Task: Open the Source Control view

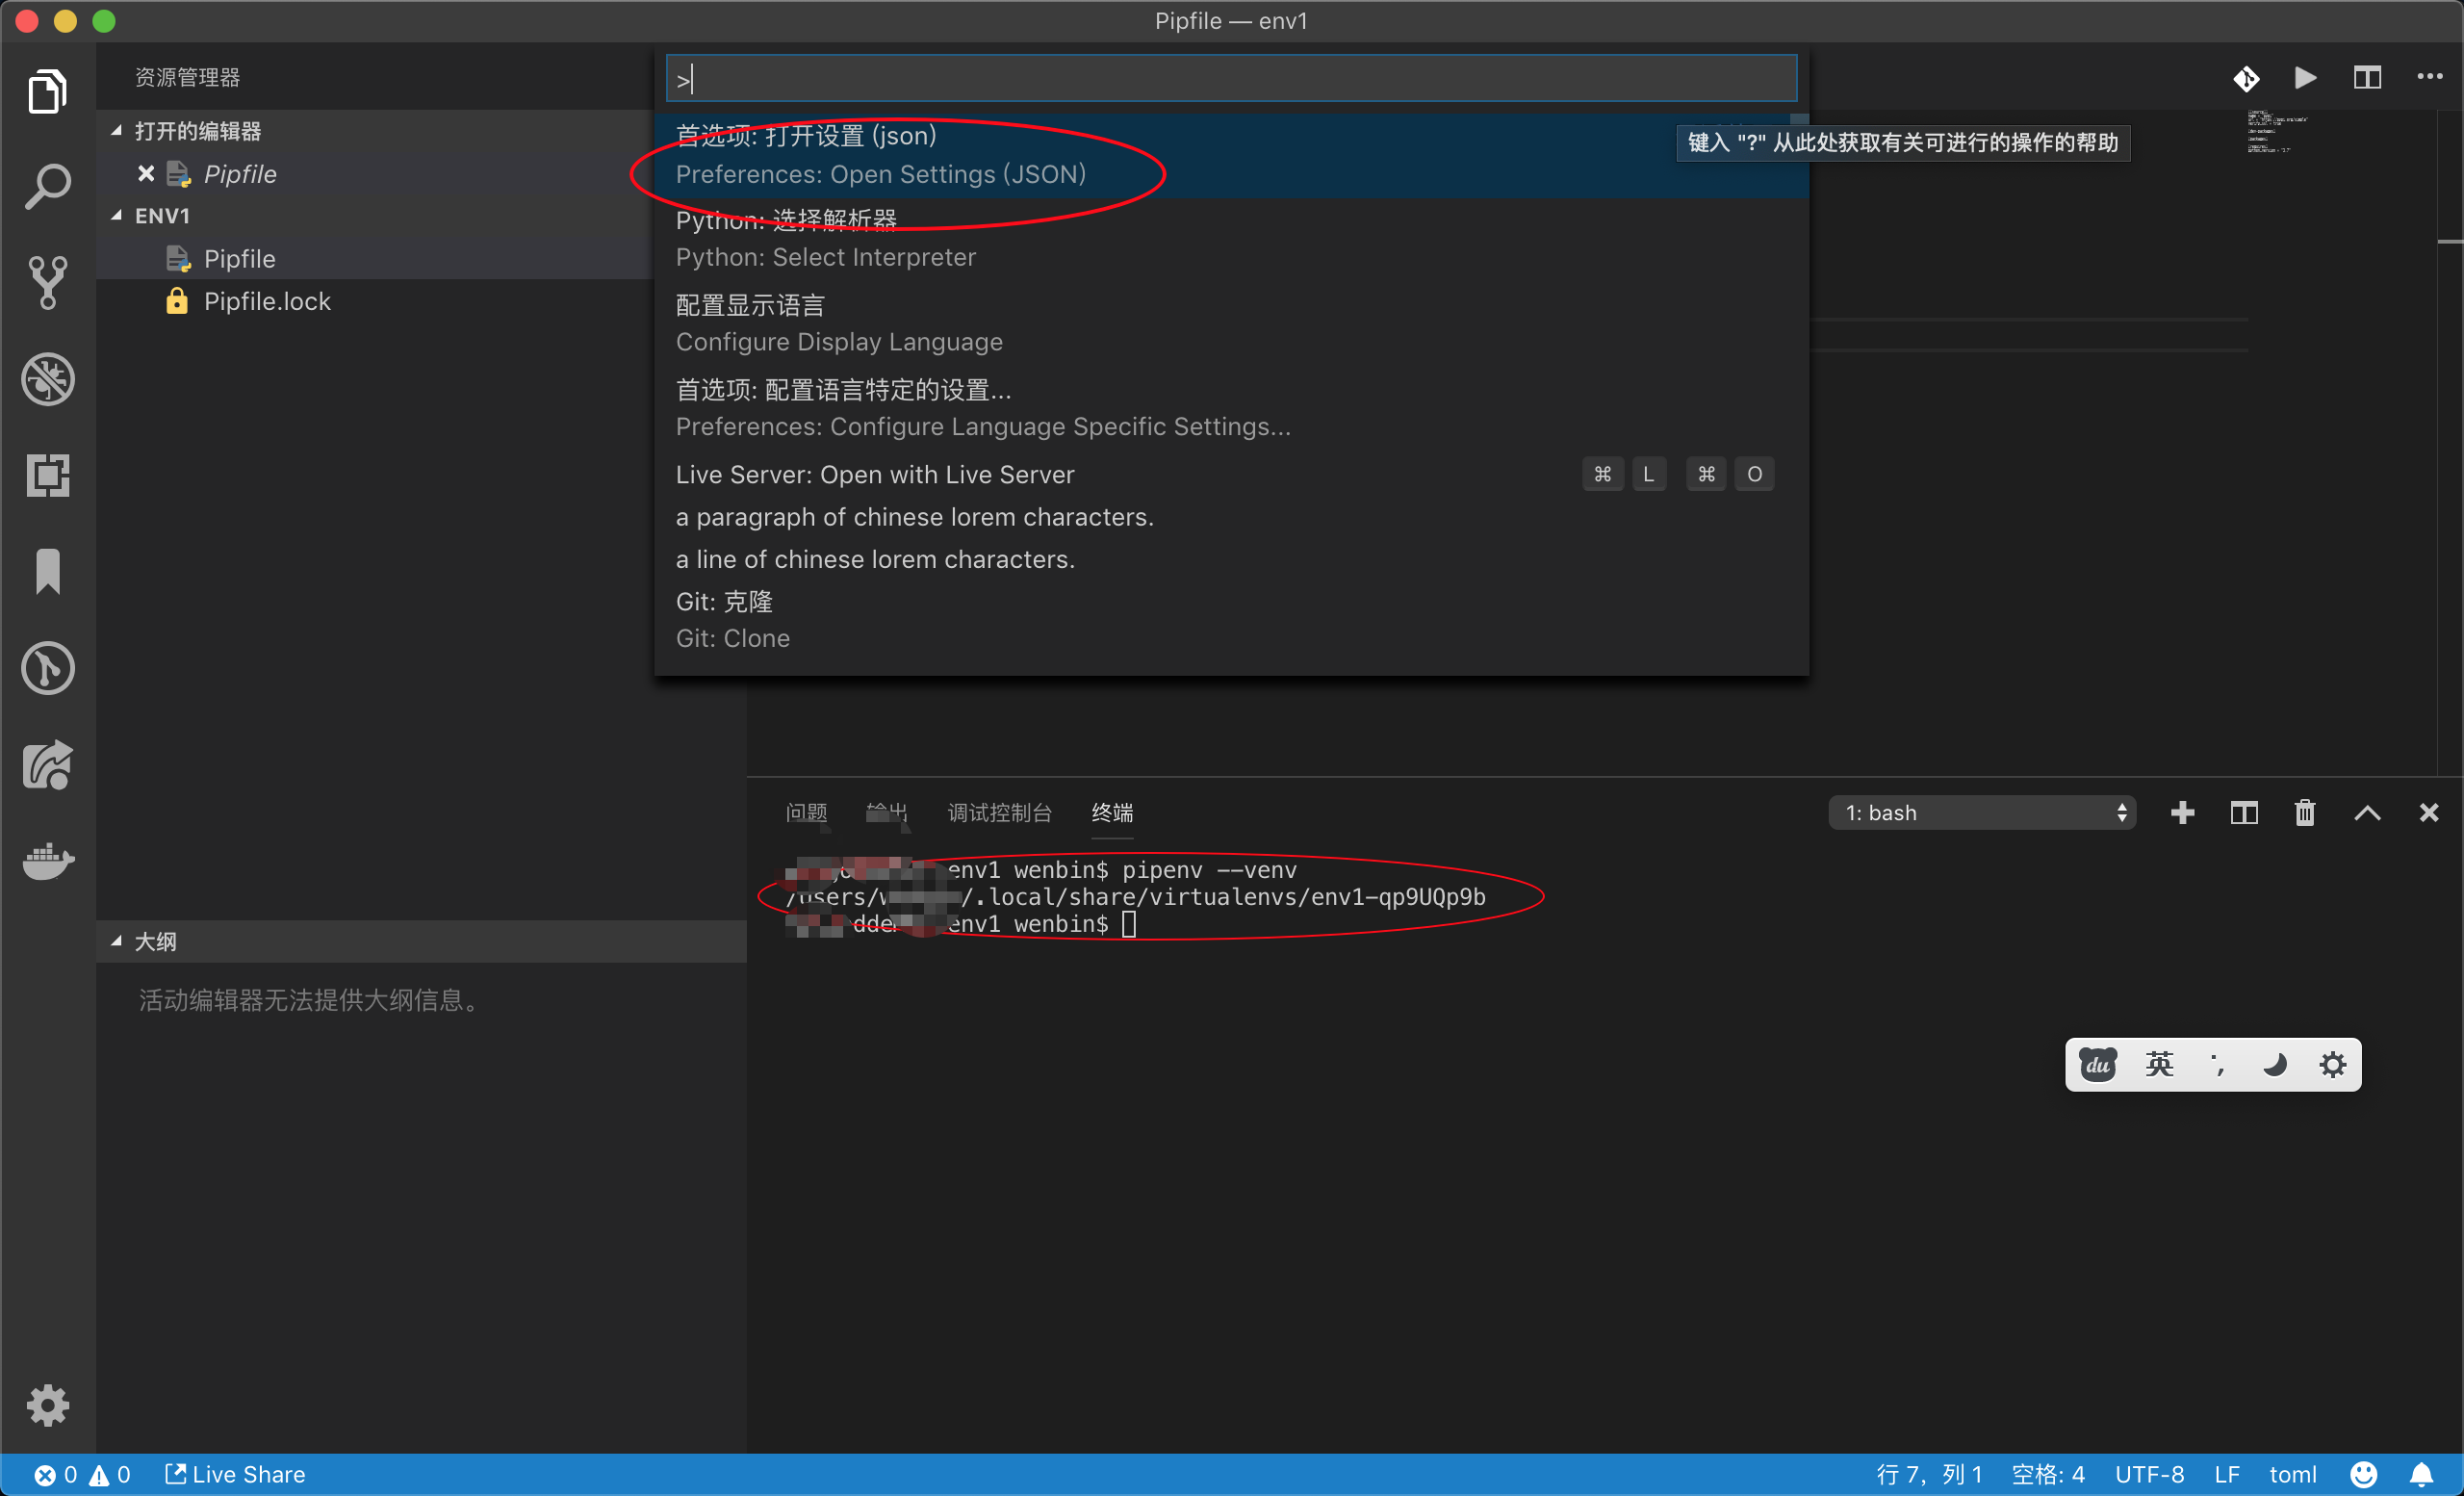Action: (x=47, y=283)
